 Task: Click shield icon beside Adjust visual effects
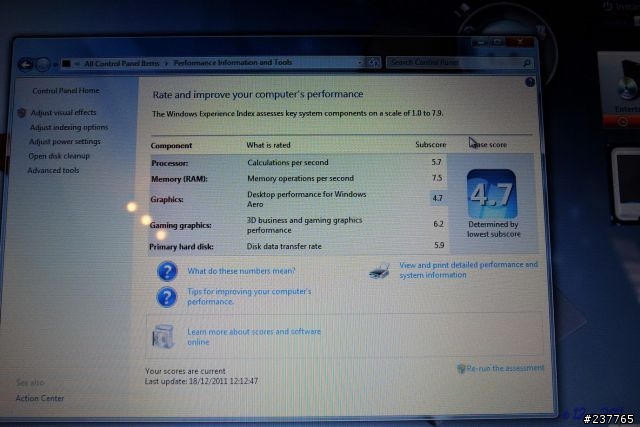(x=22, y=113)
